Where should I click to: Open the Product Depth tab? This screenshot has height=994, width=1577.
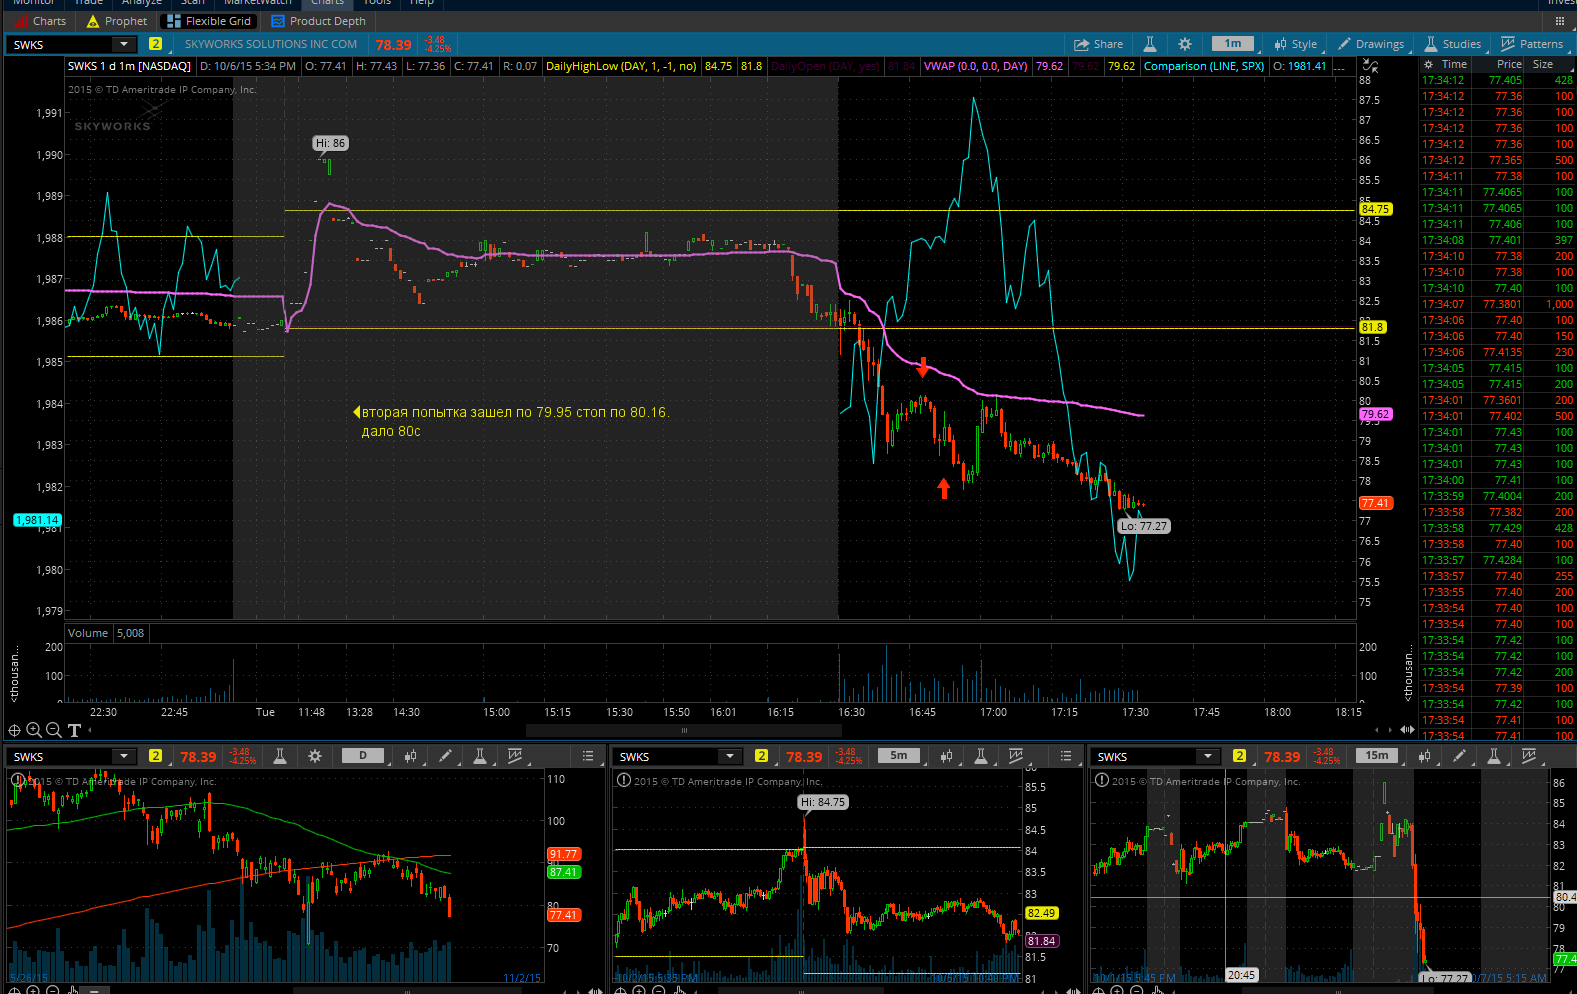(x=318, y=21)
